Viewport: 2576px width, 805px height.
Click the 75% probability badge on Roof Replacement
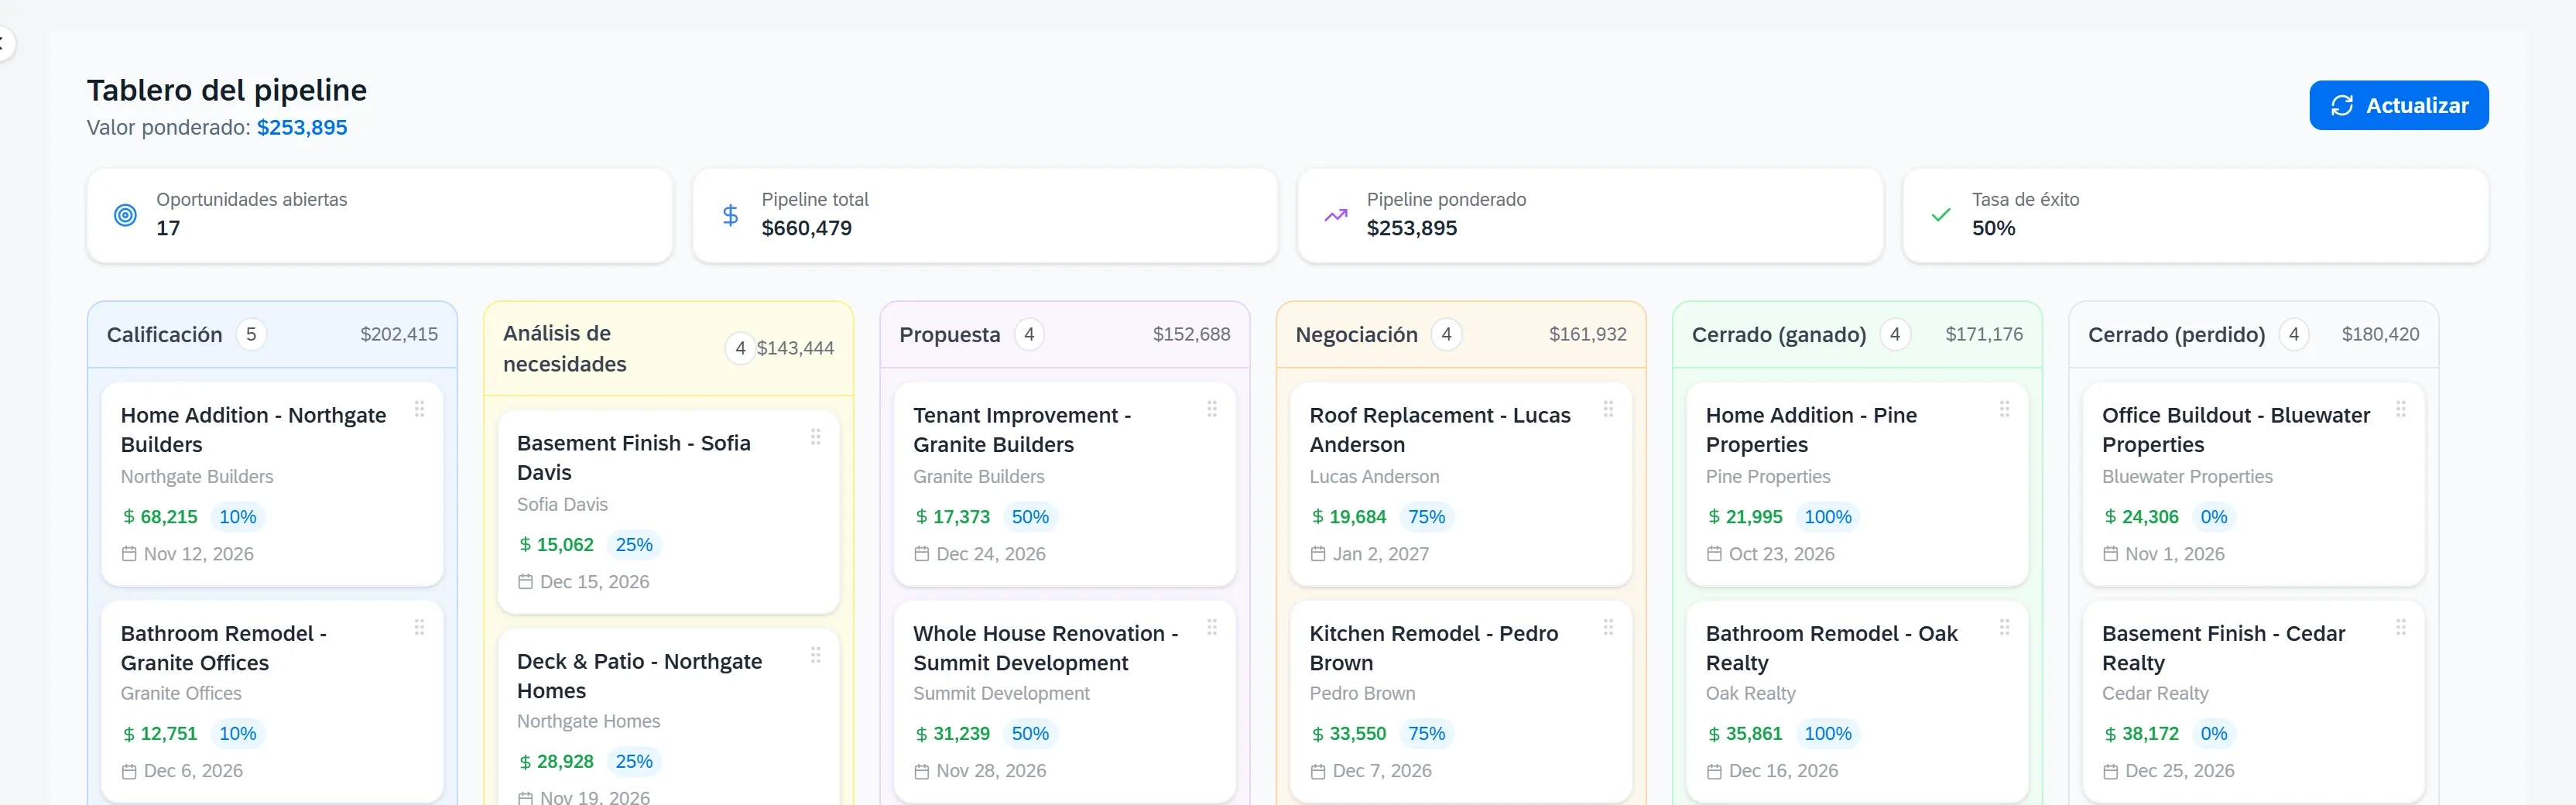[x=1426, y=517]
